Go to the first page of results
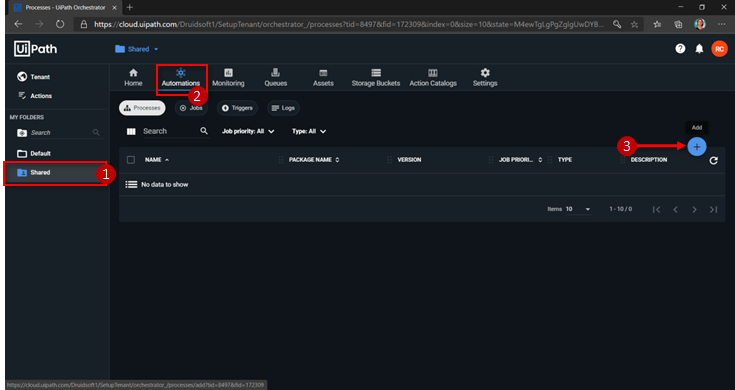This screenshot has height=390, width=735. point(656,210)
